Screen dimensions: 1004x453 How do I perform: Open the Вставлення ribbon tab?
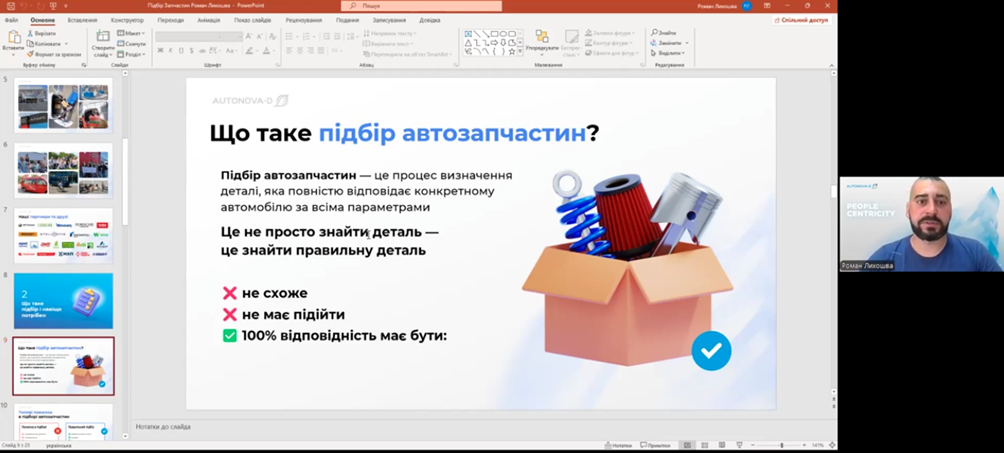pos(82,20)
